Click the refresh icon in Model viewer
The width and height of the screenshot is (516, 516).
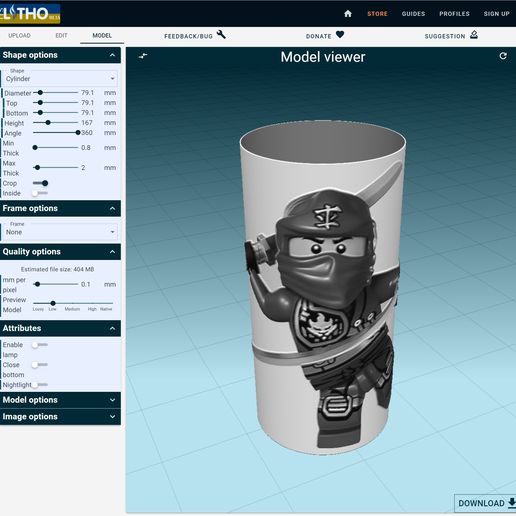(503, 56)
